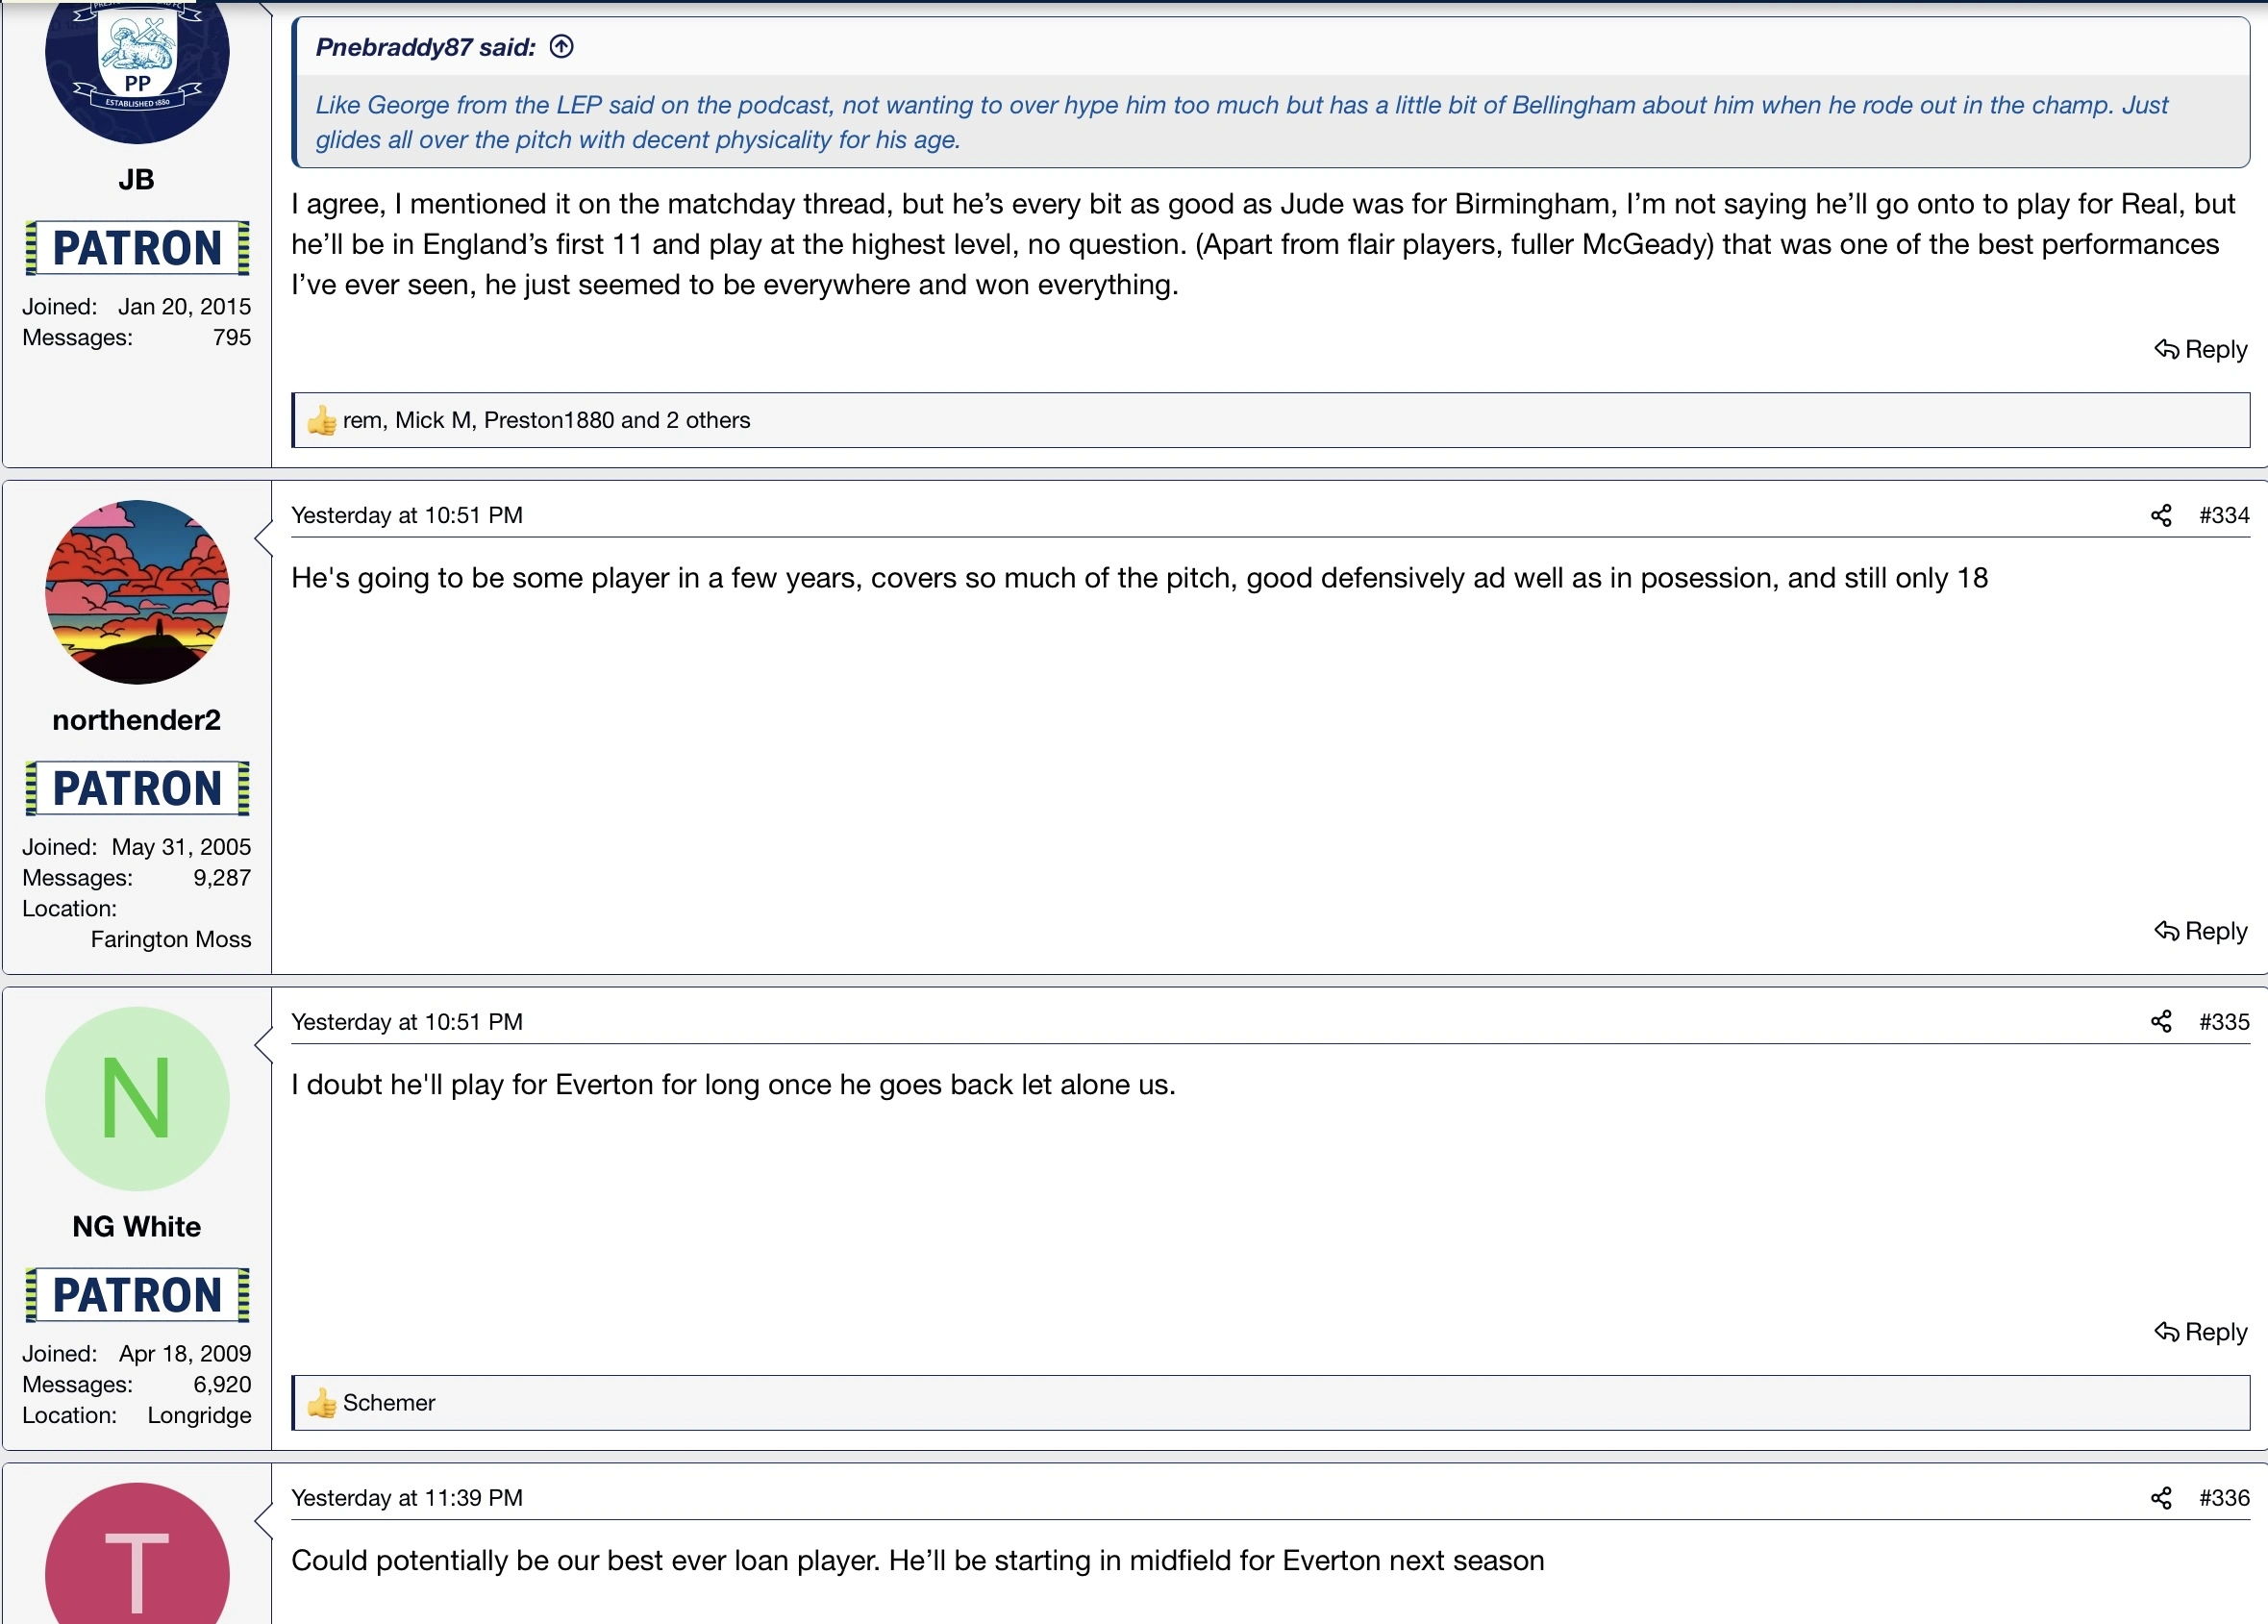Open northender2's sunset avatar
Screen dimensions: 2268x1624
coord(137,592)
